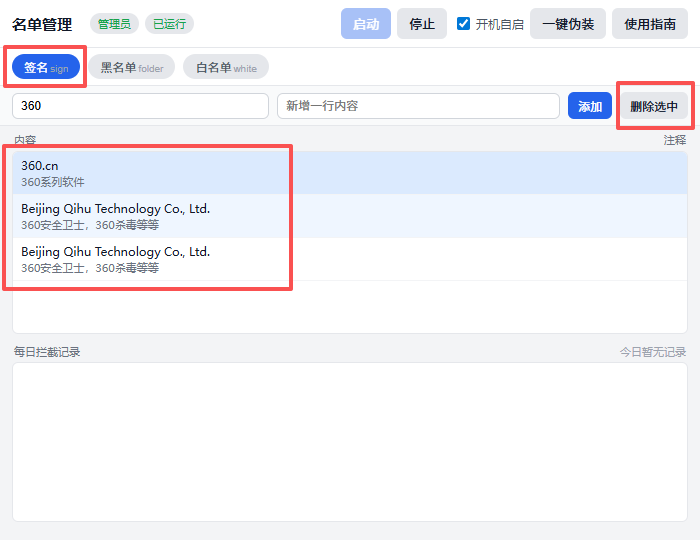700x540 pixels.
Task: Click the 已运行 status badge
Action: coord(169,24)
